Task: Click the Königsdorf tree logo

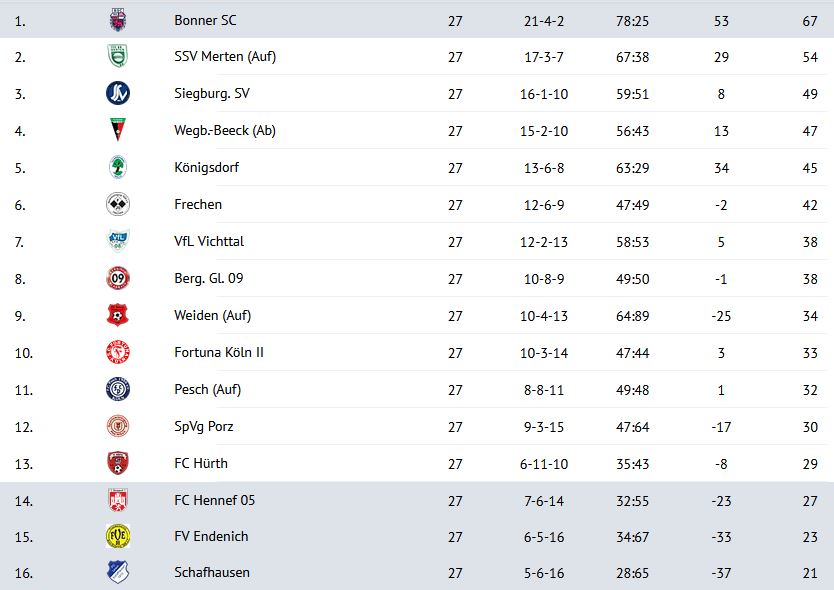Action: 118,168
